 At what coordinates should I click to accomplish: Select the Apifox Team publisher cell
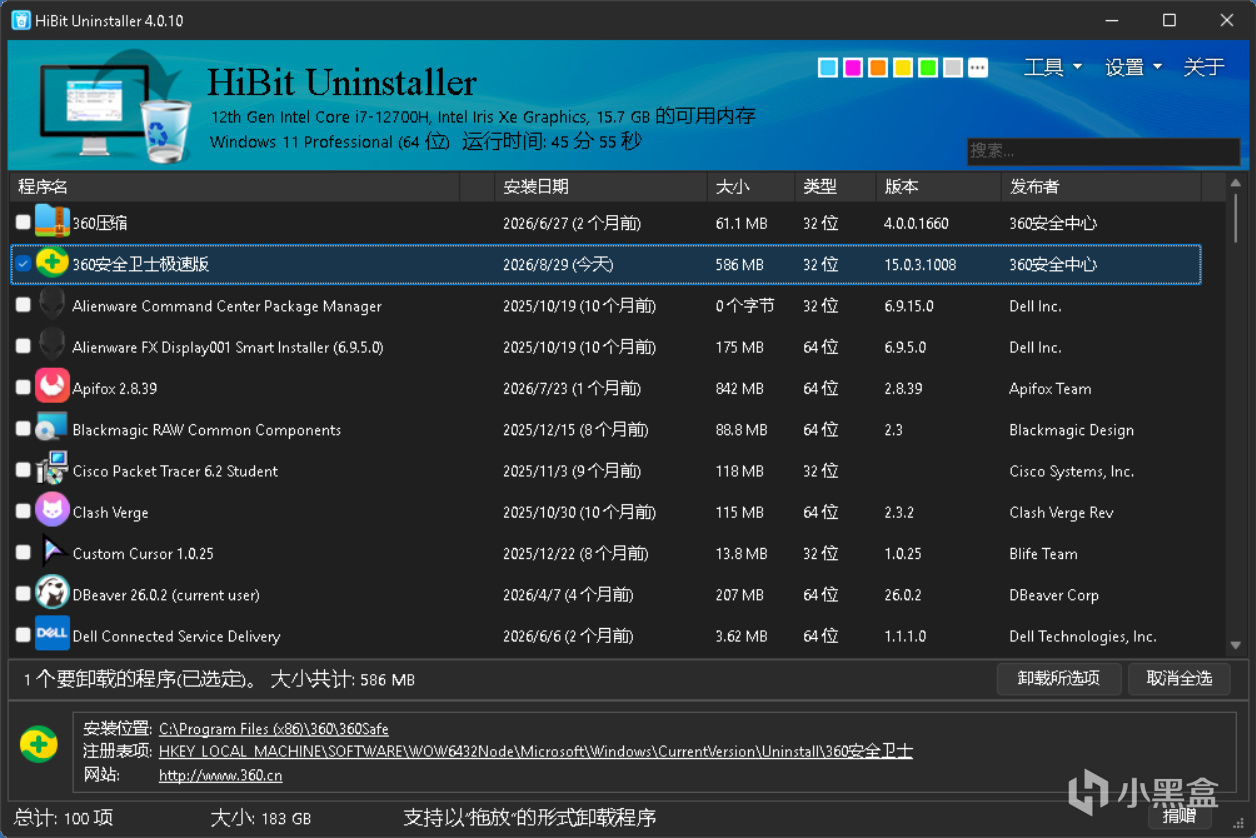tap(1050, 388)
